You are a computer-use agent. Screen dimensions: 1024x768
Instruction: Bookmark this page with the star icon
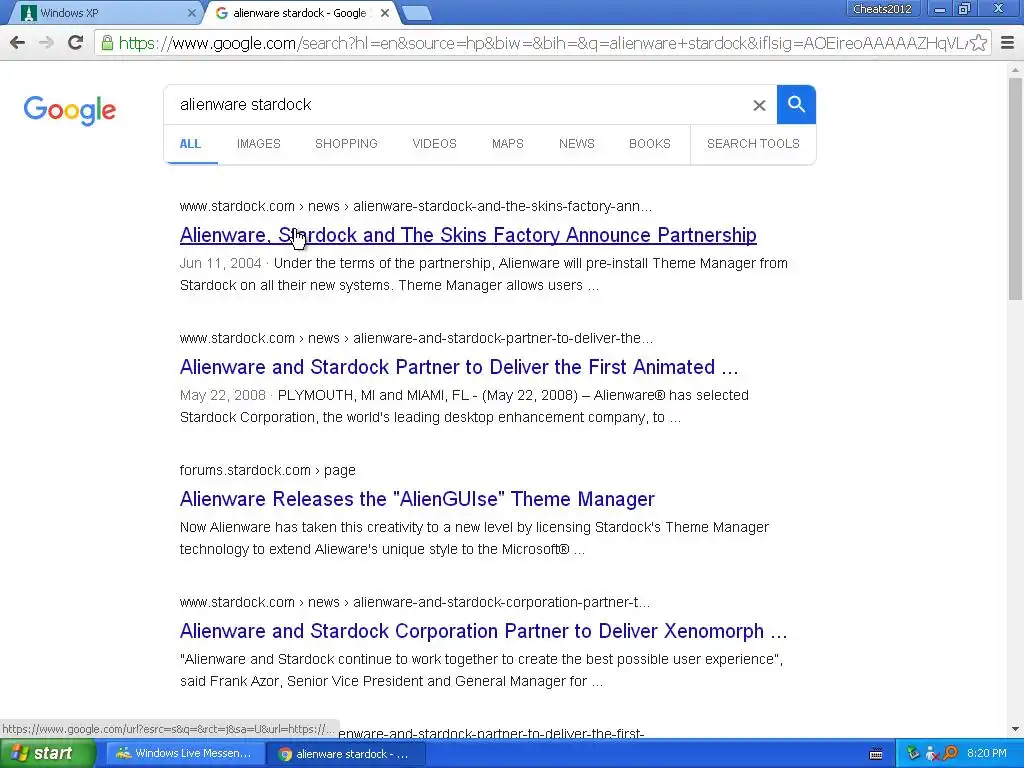pos(978,43)
